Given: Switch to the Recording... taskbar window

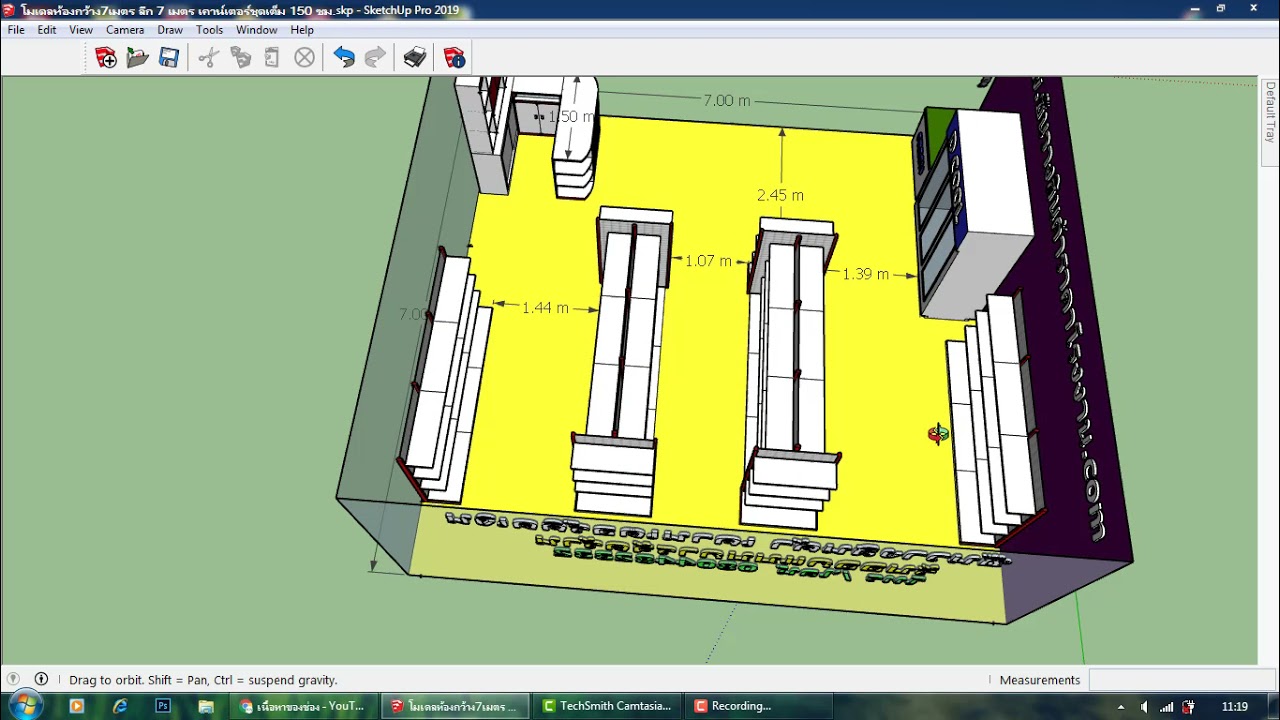Looking at the screenshot, I should [x=759, y=706].
